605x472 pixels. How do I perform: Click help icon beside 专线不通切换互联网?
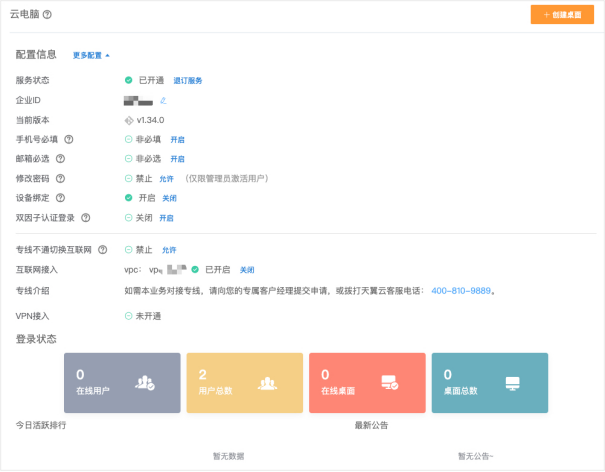tap(102, 249)
